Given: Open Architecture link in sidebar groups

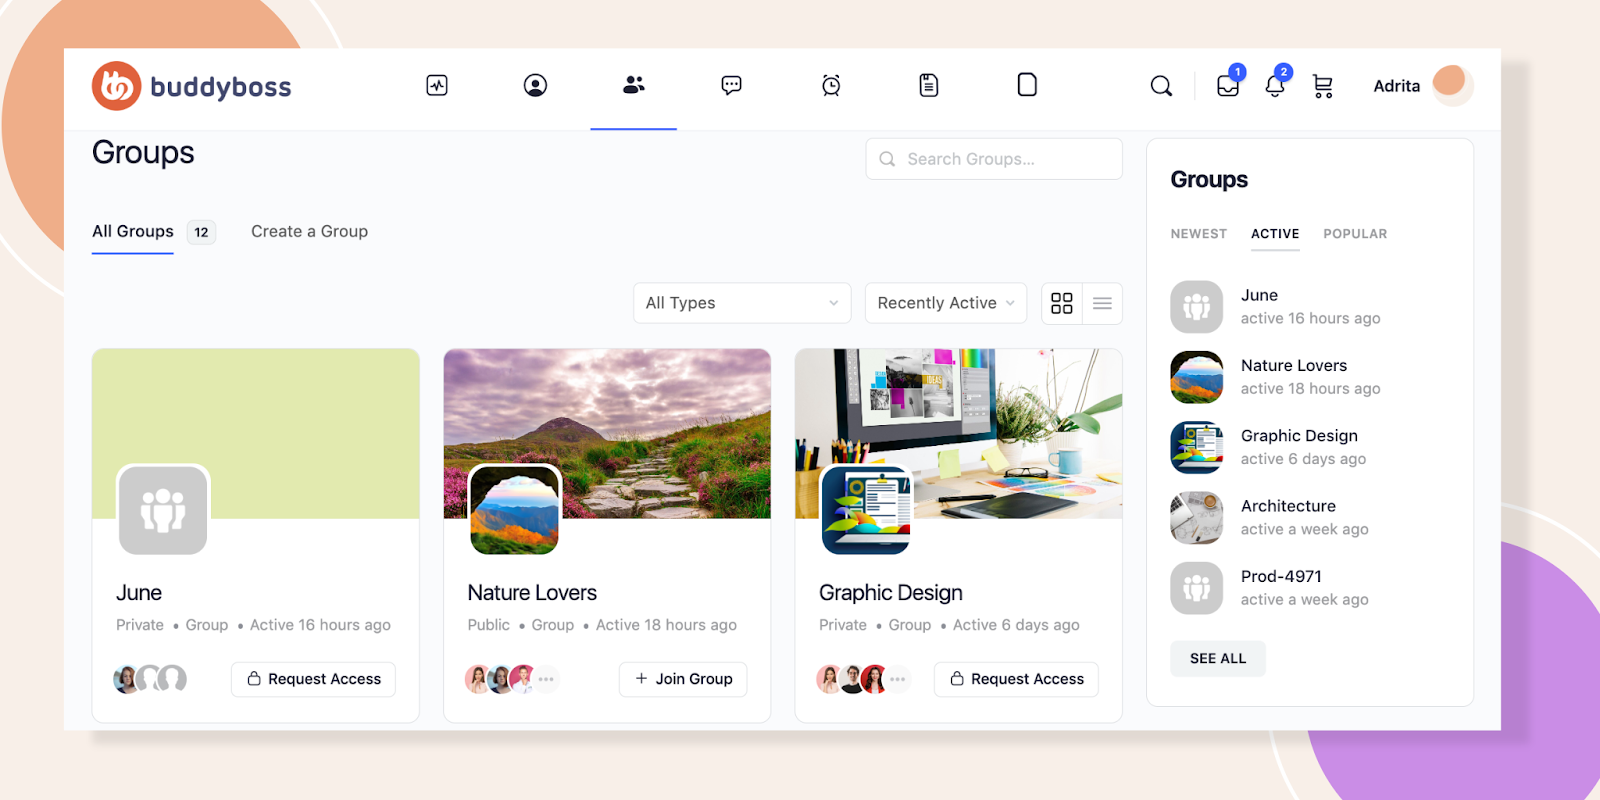Looking at the screenshot, I should click(1288, 506).
